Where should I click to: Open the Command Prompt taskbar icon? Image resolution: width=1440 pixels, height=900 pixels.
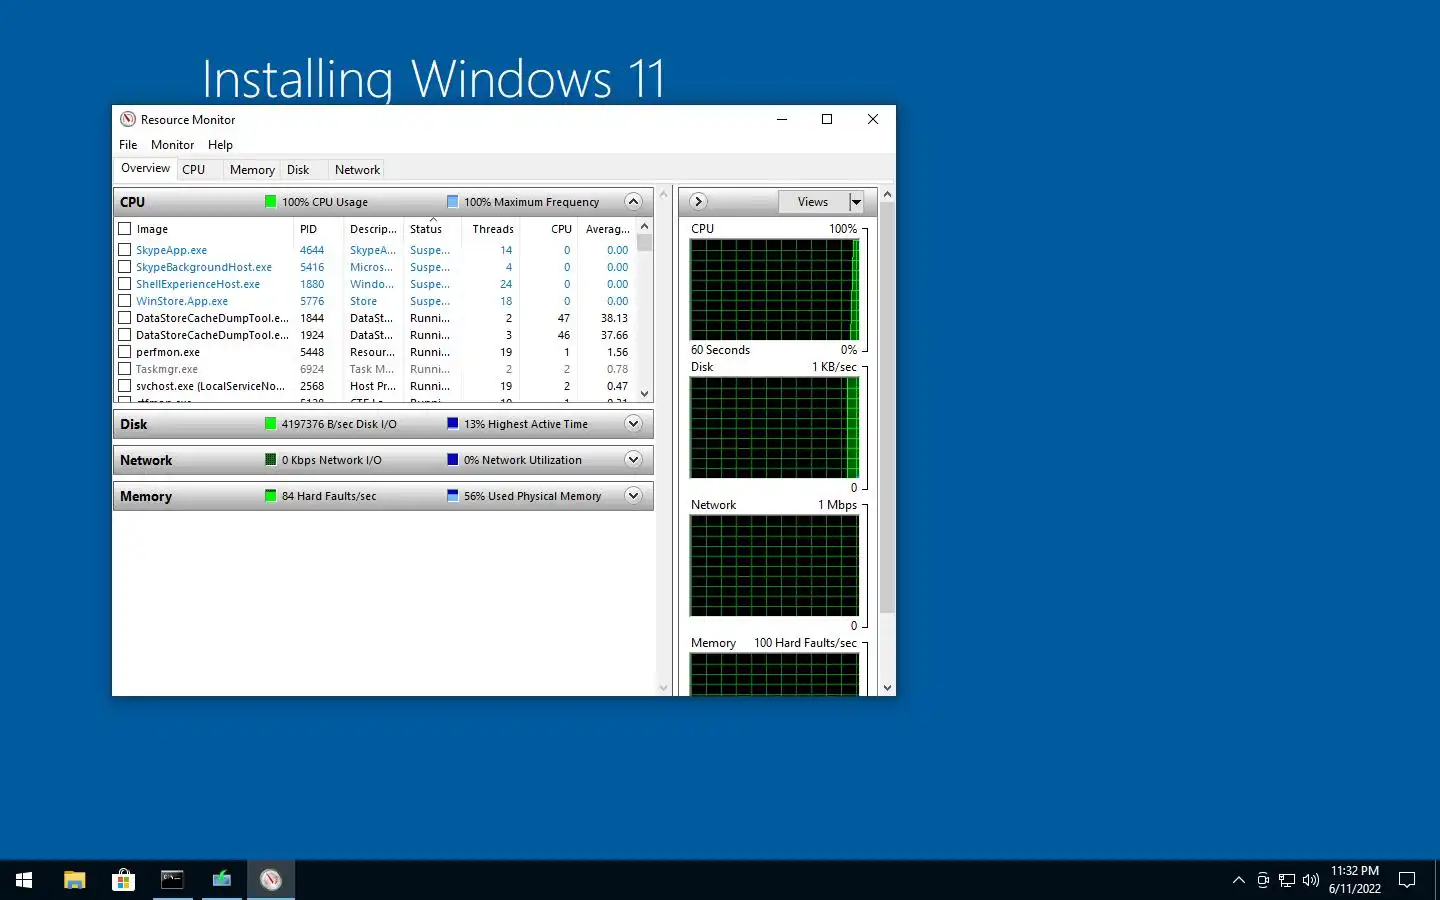tap(172, 880)
